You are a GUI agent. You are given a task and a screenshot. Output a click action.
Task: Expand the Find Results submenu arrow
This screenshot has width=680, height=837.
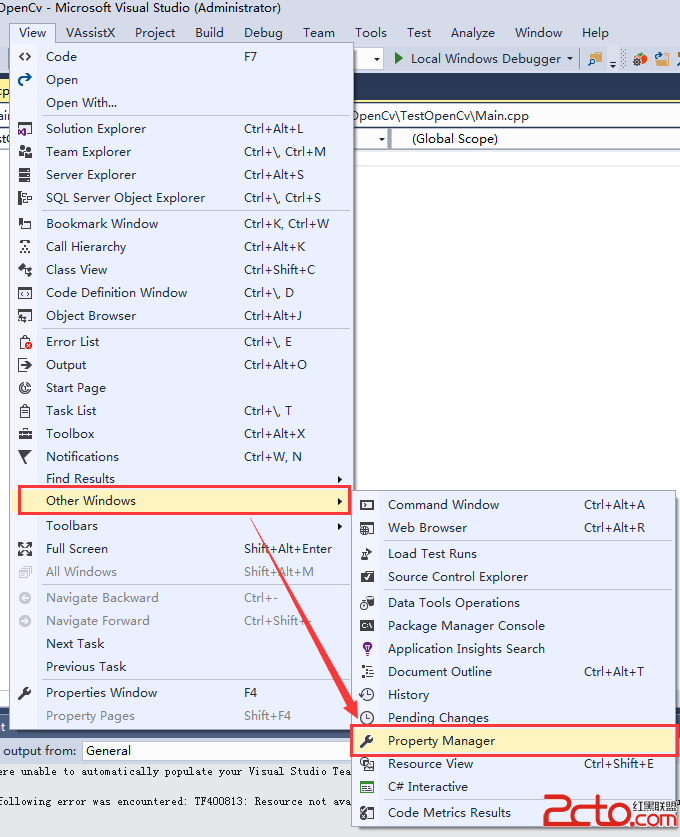[x=339, y=479]
